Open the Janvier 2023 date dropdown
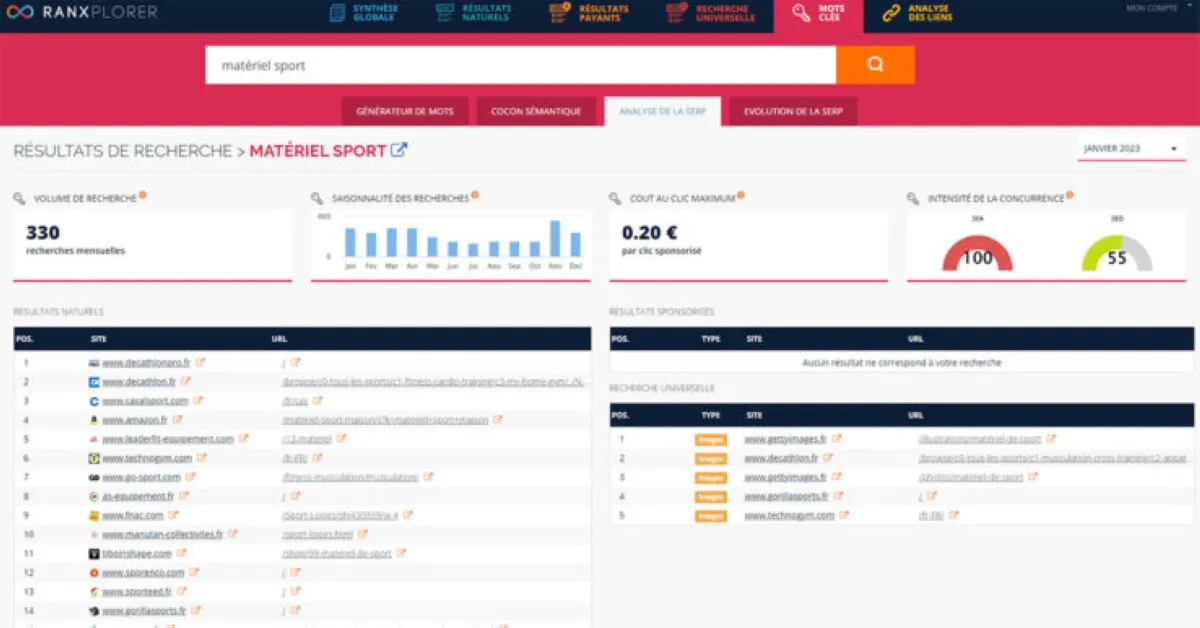 (x=1131, y=149)
